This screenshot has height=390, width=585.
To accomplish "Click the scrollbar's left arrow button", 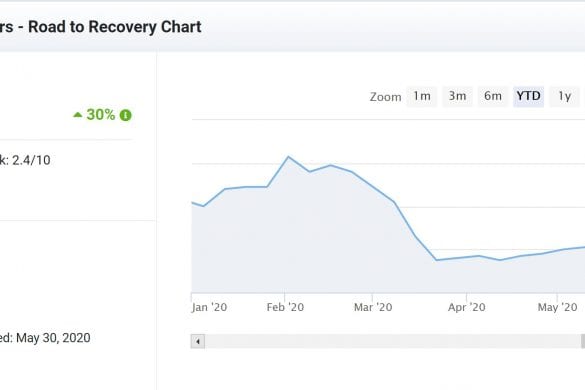I will pyautogui.click(x=198, y=341).
